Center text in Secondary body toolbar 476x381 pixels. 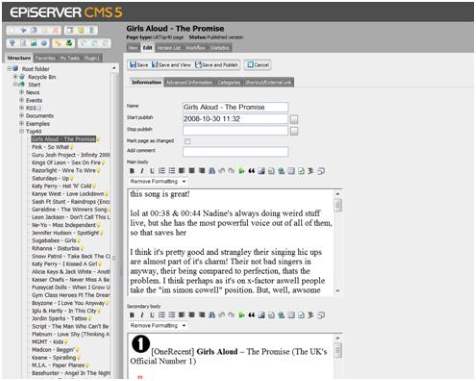(x=192, y=315)
